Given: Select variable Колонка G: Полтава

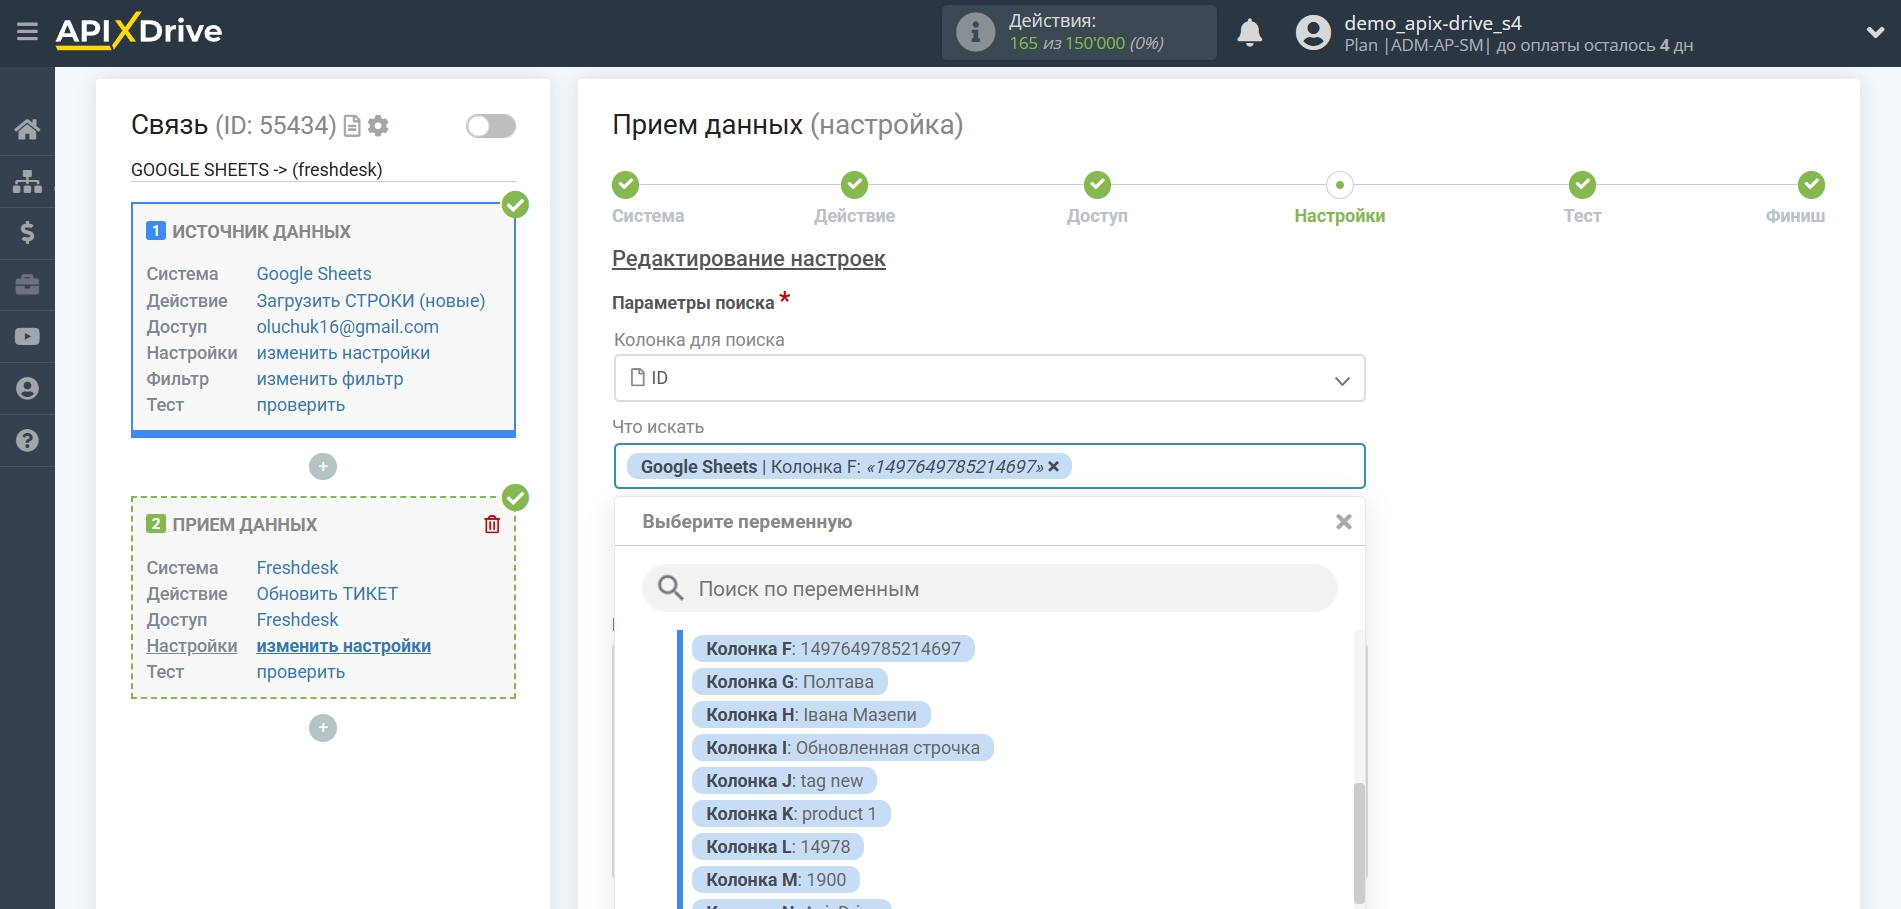Looking at the screenshot, I should [x=790, y=682].
